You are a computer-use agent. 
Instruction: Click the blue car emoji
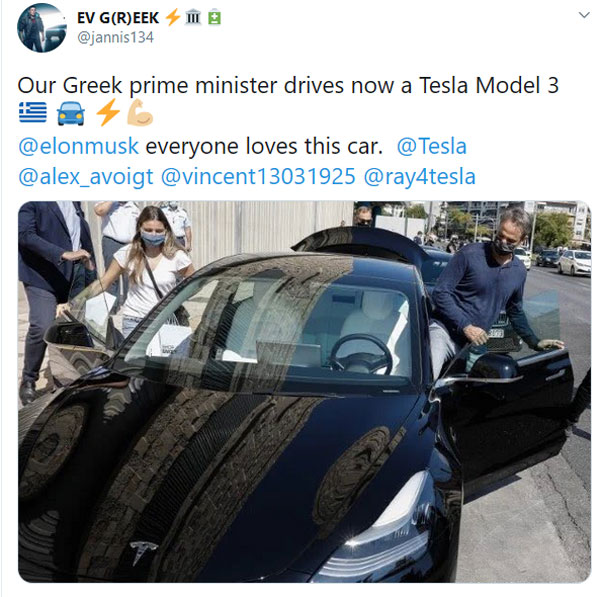(x=71, y=113)
